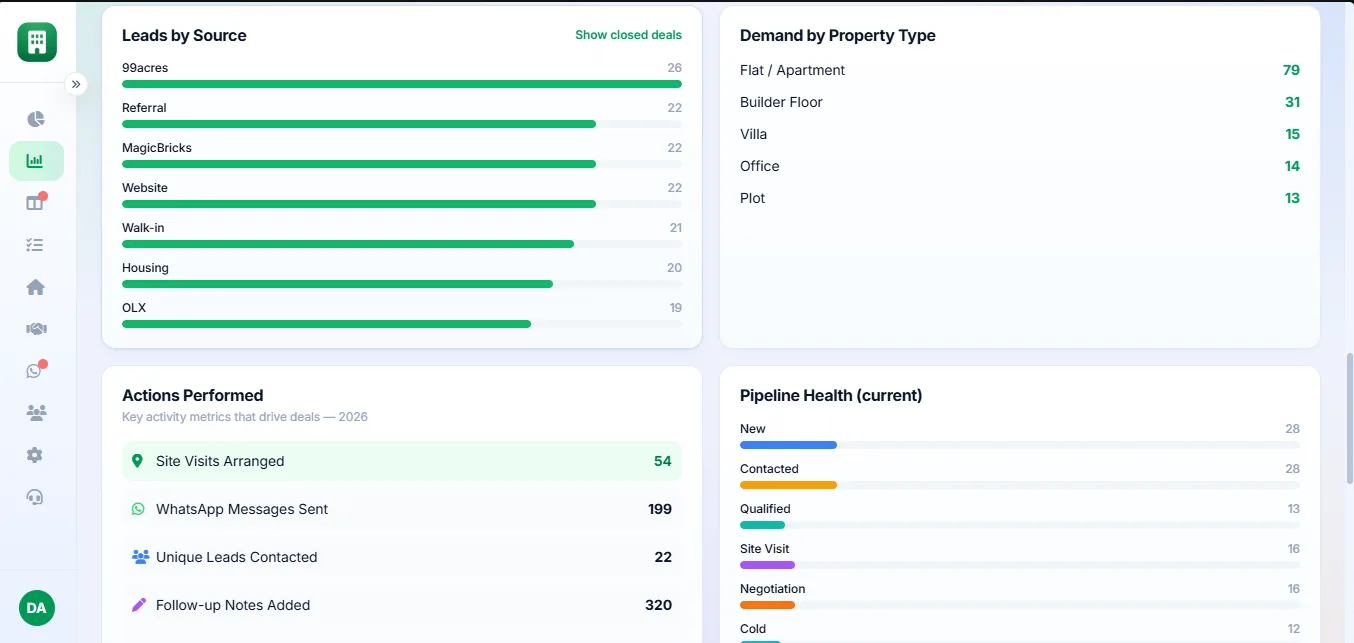Click the Builder Floor row
Viewport: 1354px width, 643px height.
point(1020,102)
